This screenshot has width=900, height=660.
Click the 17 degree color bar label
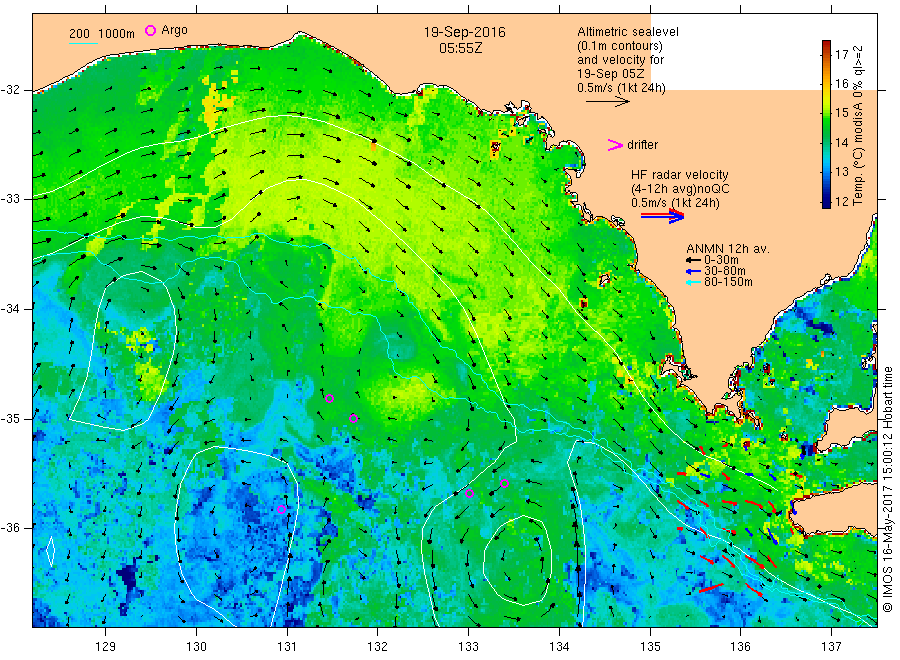841,55
